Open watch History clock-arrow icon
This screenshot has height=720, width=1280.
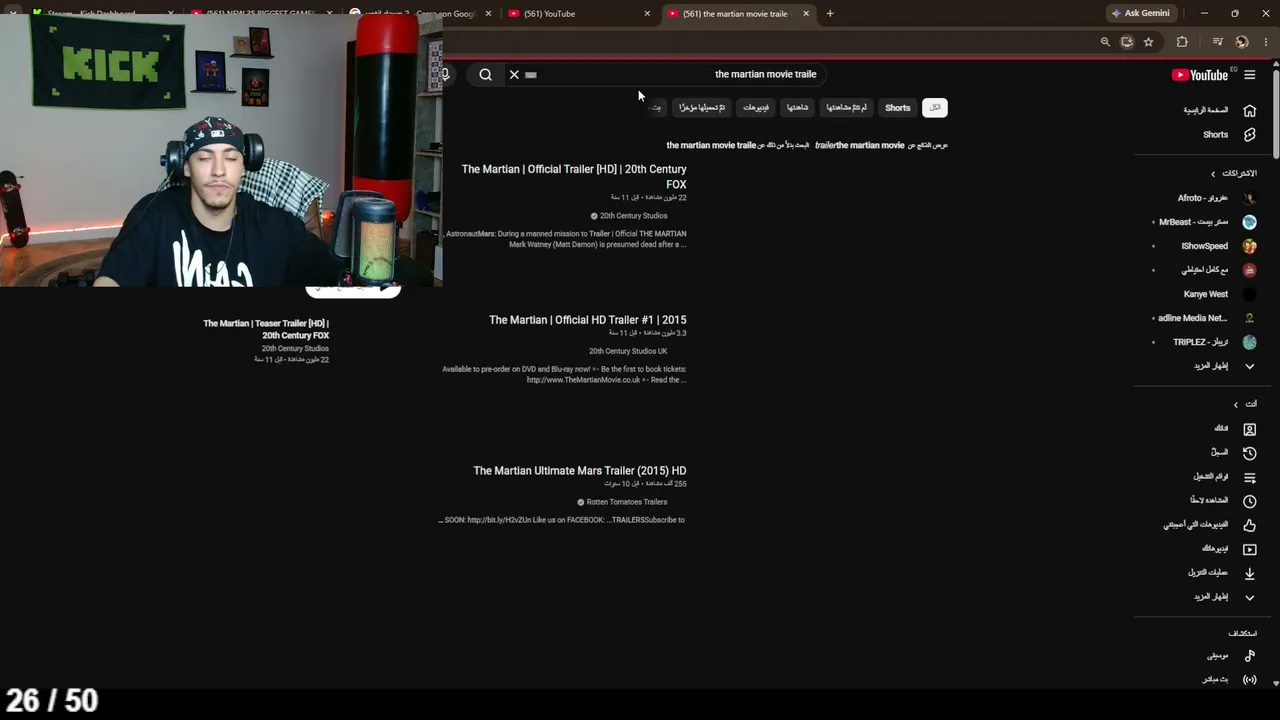click(x=1249, y=453)
